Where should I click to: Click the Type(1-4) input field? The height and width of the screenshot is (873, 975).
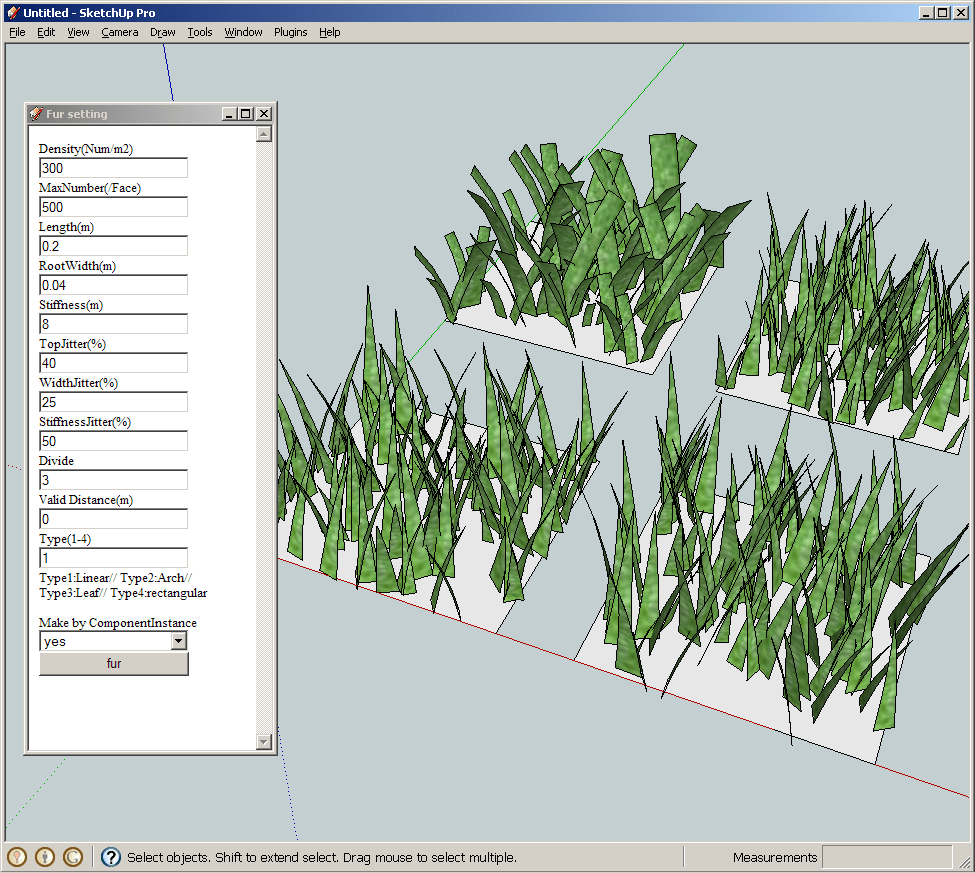click(113, 558)
